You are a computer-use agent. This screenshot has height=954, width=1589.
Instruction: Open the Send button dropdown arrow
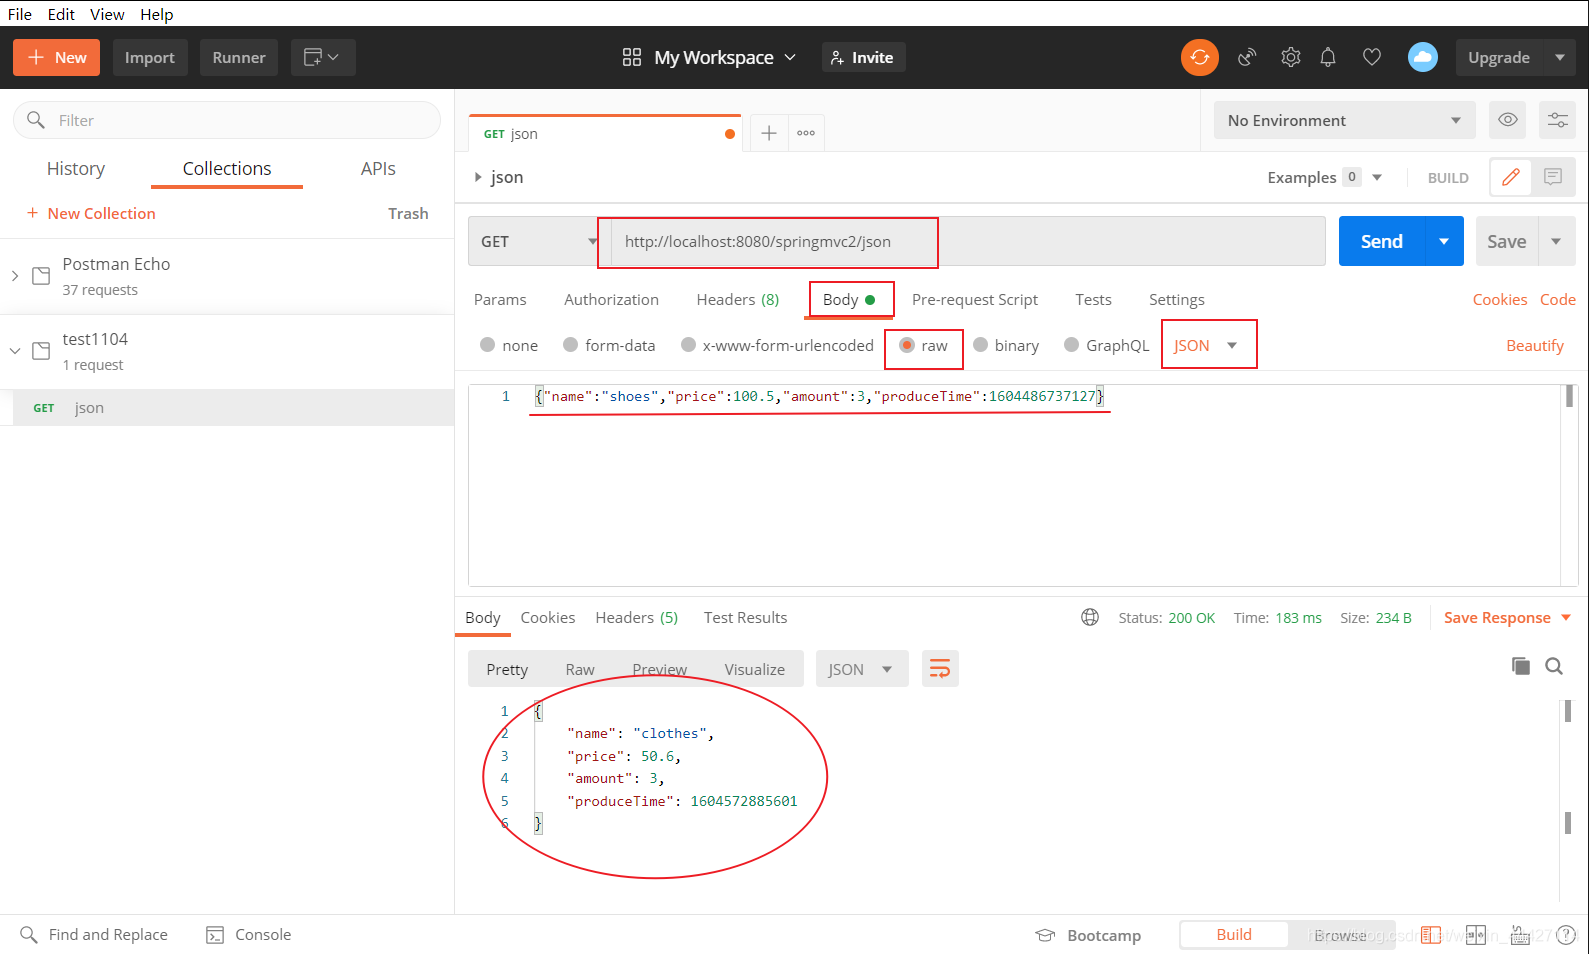(x=1444, y=241)
